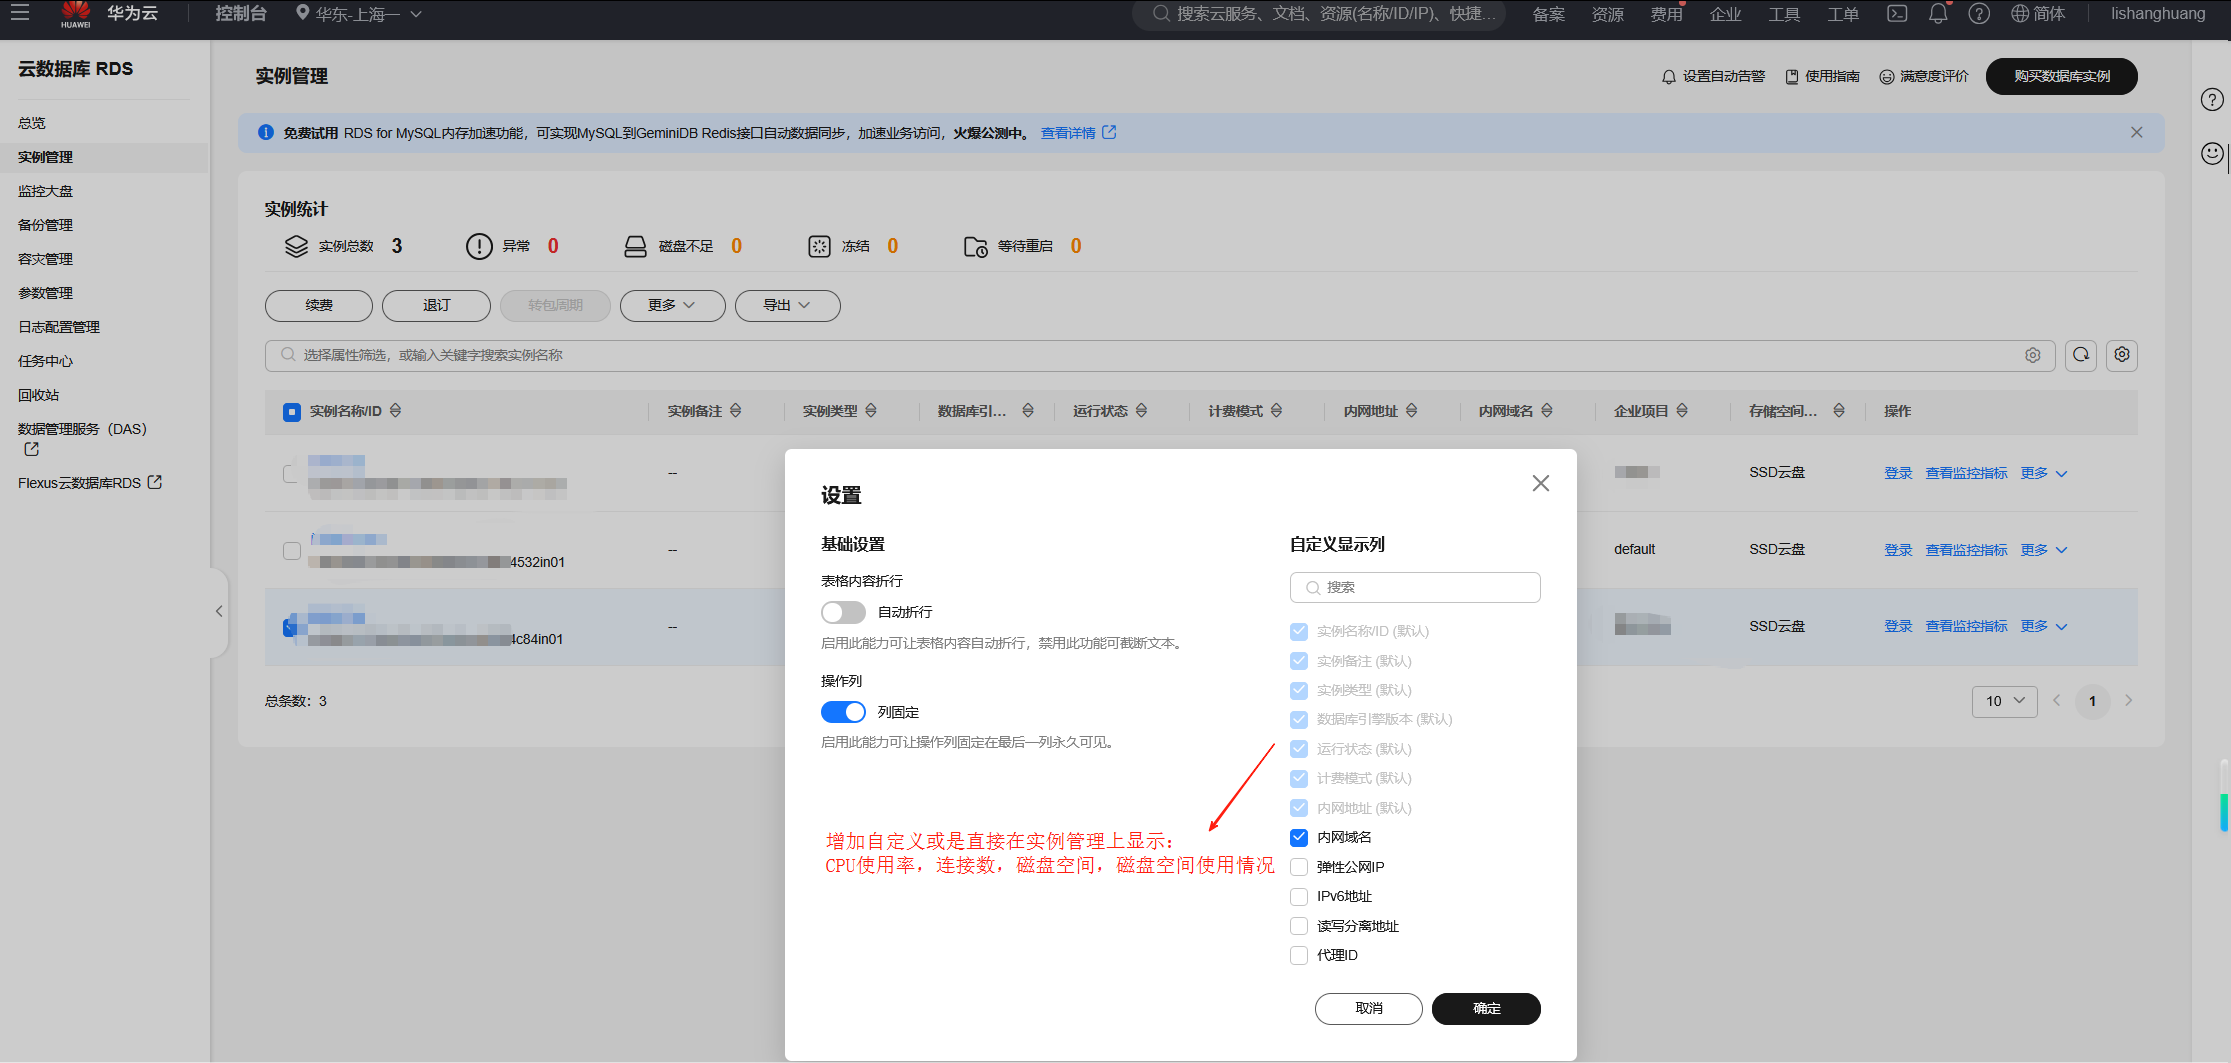Open the page size dropdown showing 10

tap(2005, 701)
